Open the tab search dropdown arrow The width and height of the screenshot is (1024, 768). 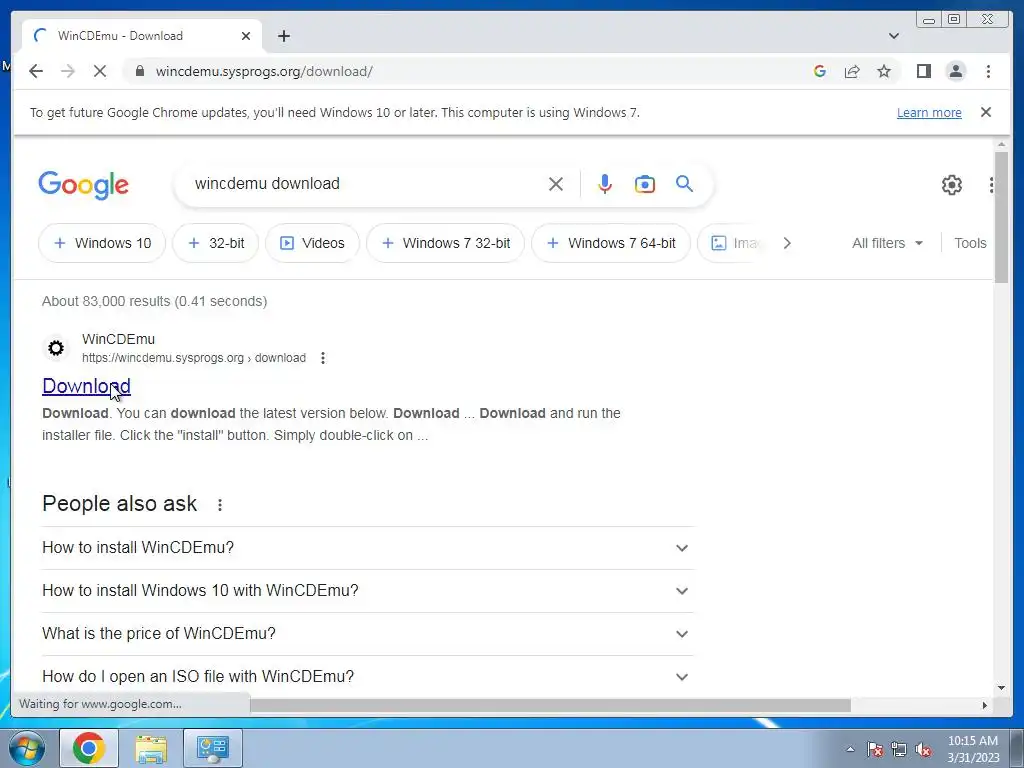tap(894, 36)
